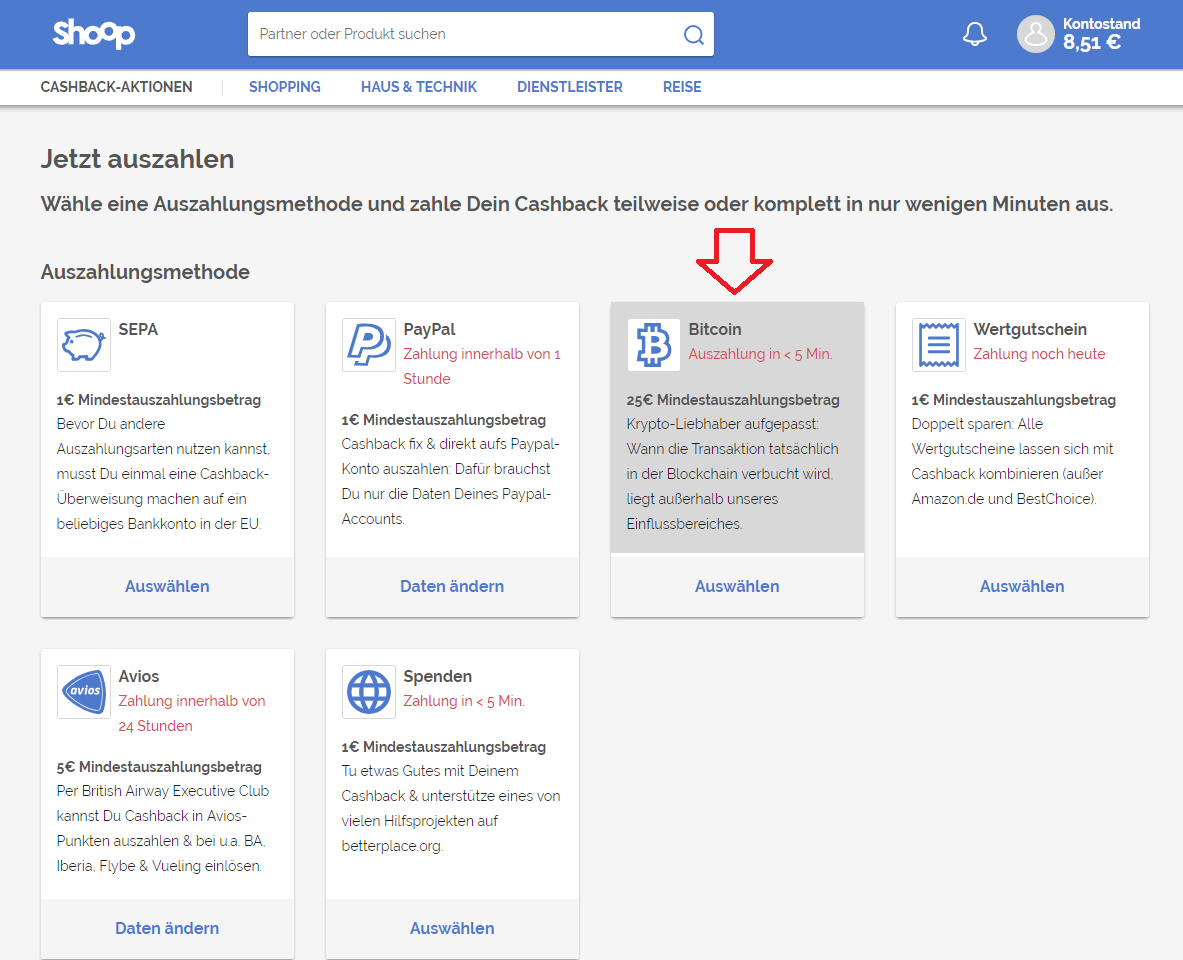1183x960 pixels.
Task: Select the Avios logo icon
Action: (x=83, y=691)
